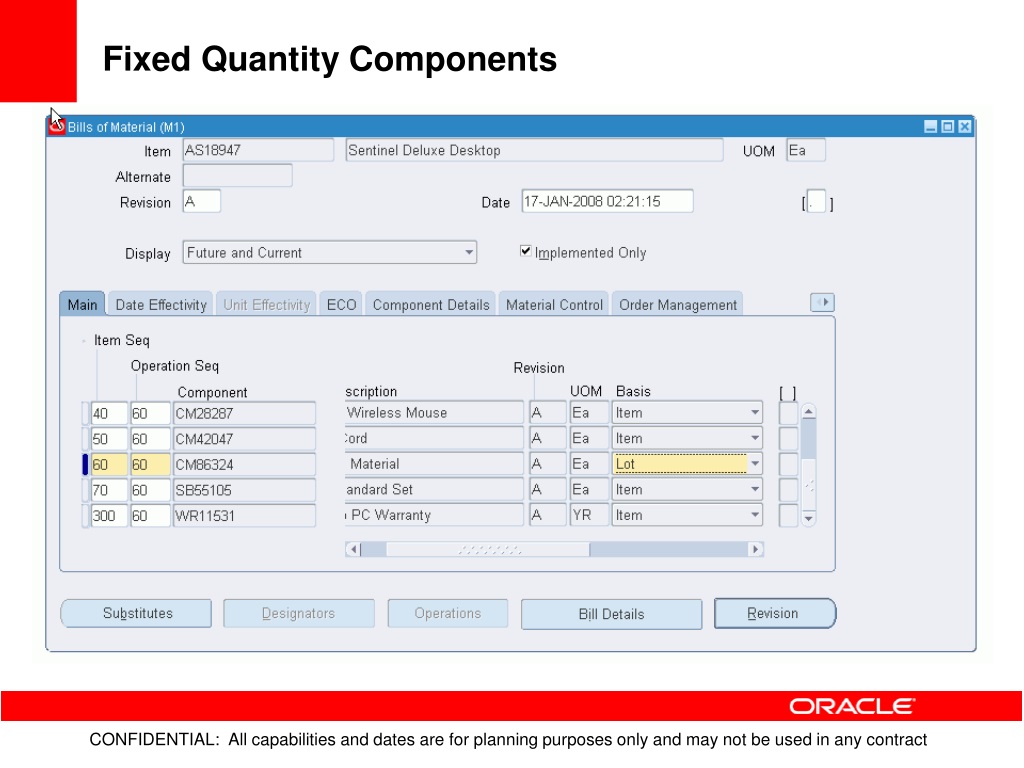Maximize the Bills of Material window

(948, 127)
